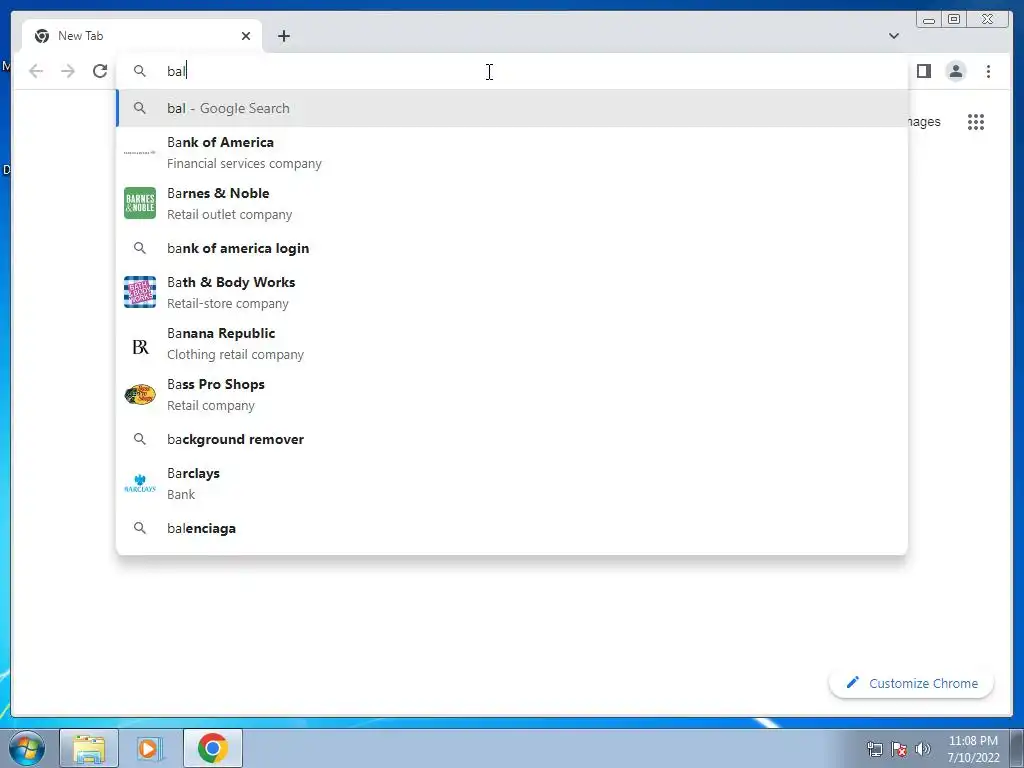
Task: Open the Images link
Action: (x=924, y=121)
